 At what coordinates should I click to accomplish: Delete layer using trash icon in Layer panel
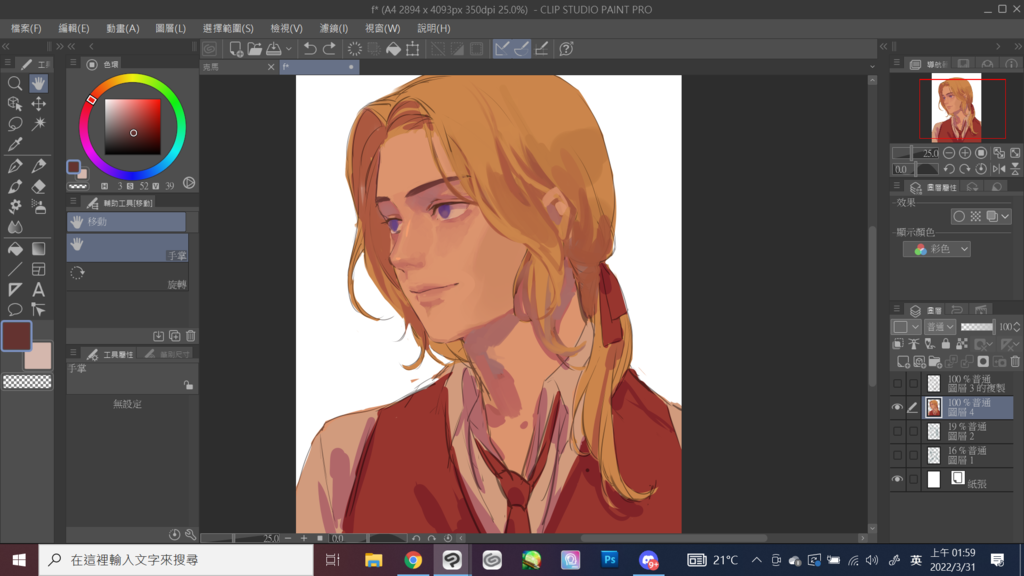tap(1015, 361)
